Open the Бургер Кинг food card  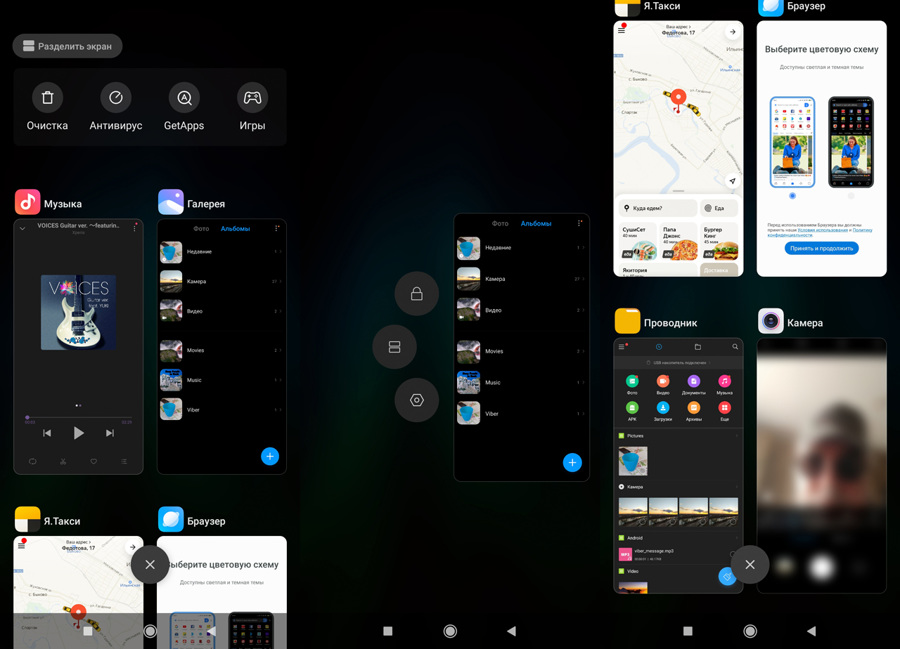[x=719, y=242]
